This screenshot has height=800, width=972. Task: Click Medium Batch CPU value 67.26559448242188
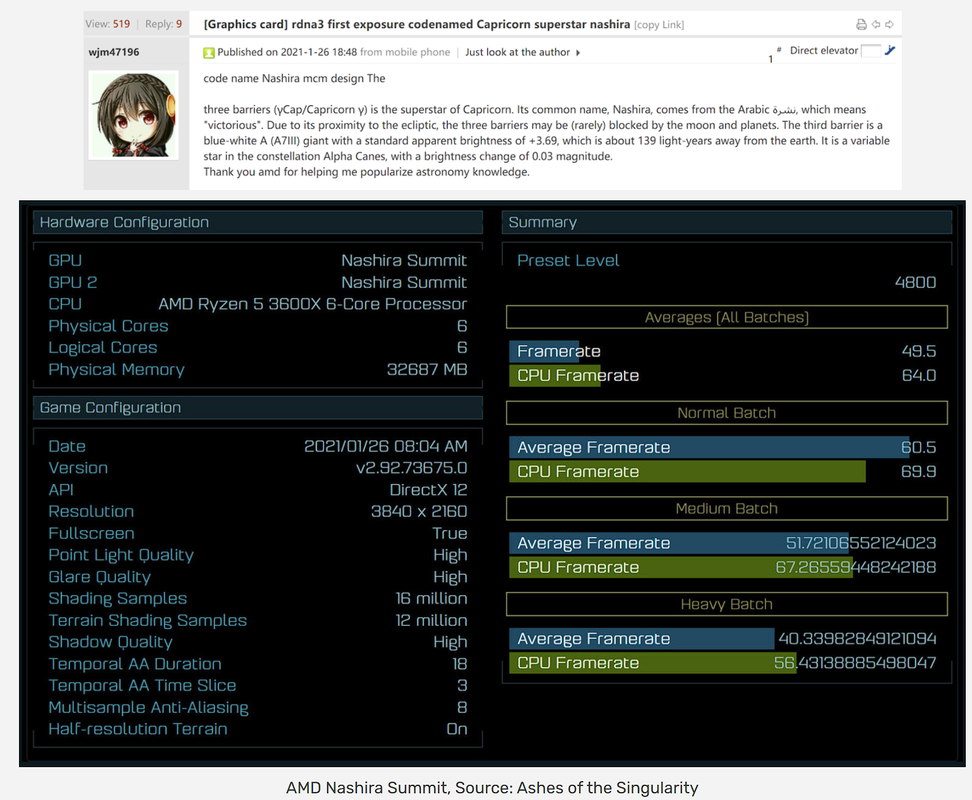[x=856, y=568]
